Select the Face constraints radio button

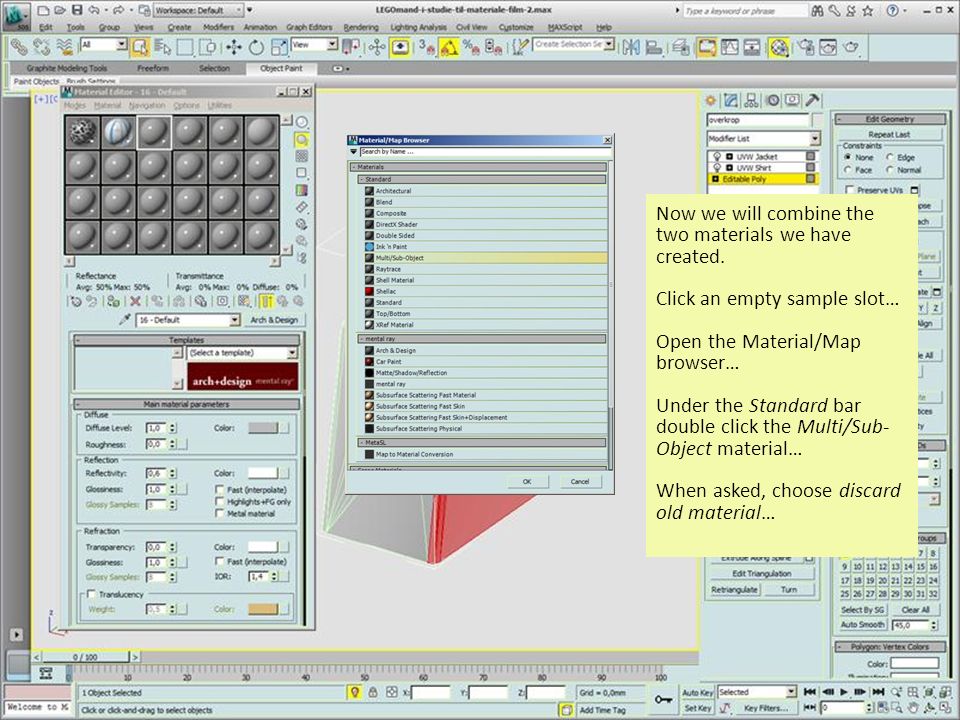(x=848, y=170)
